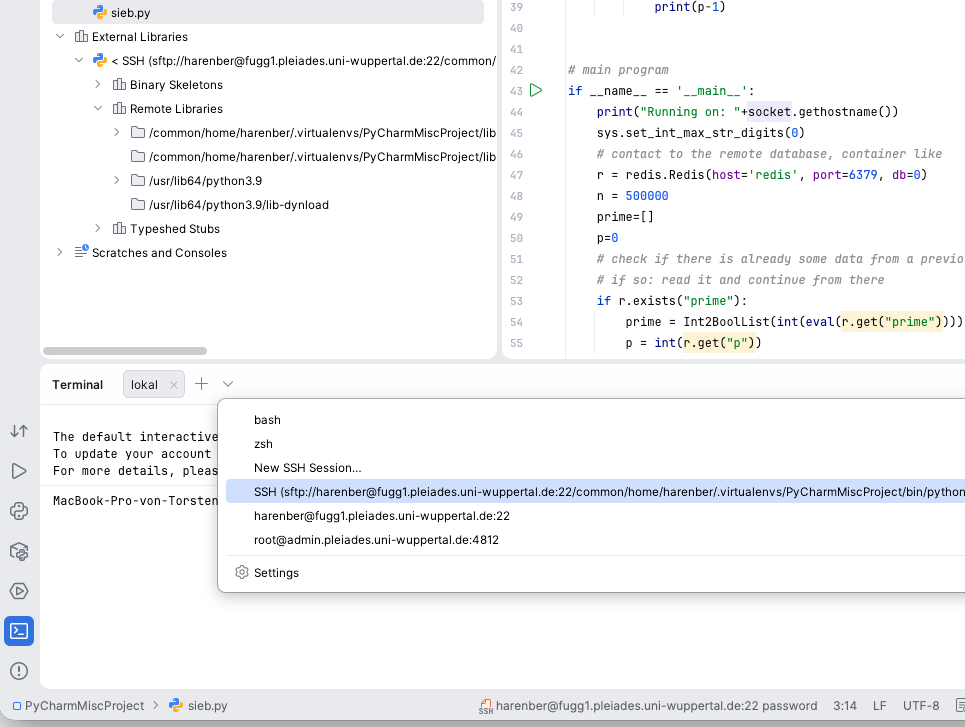Open the Run tool window

click(19, 471)
